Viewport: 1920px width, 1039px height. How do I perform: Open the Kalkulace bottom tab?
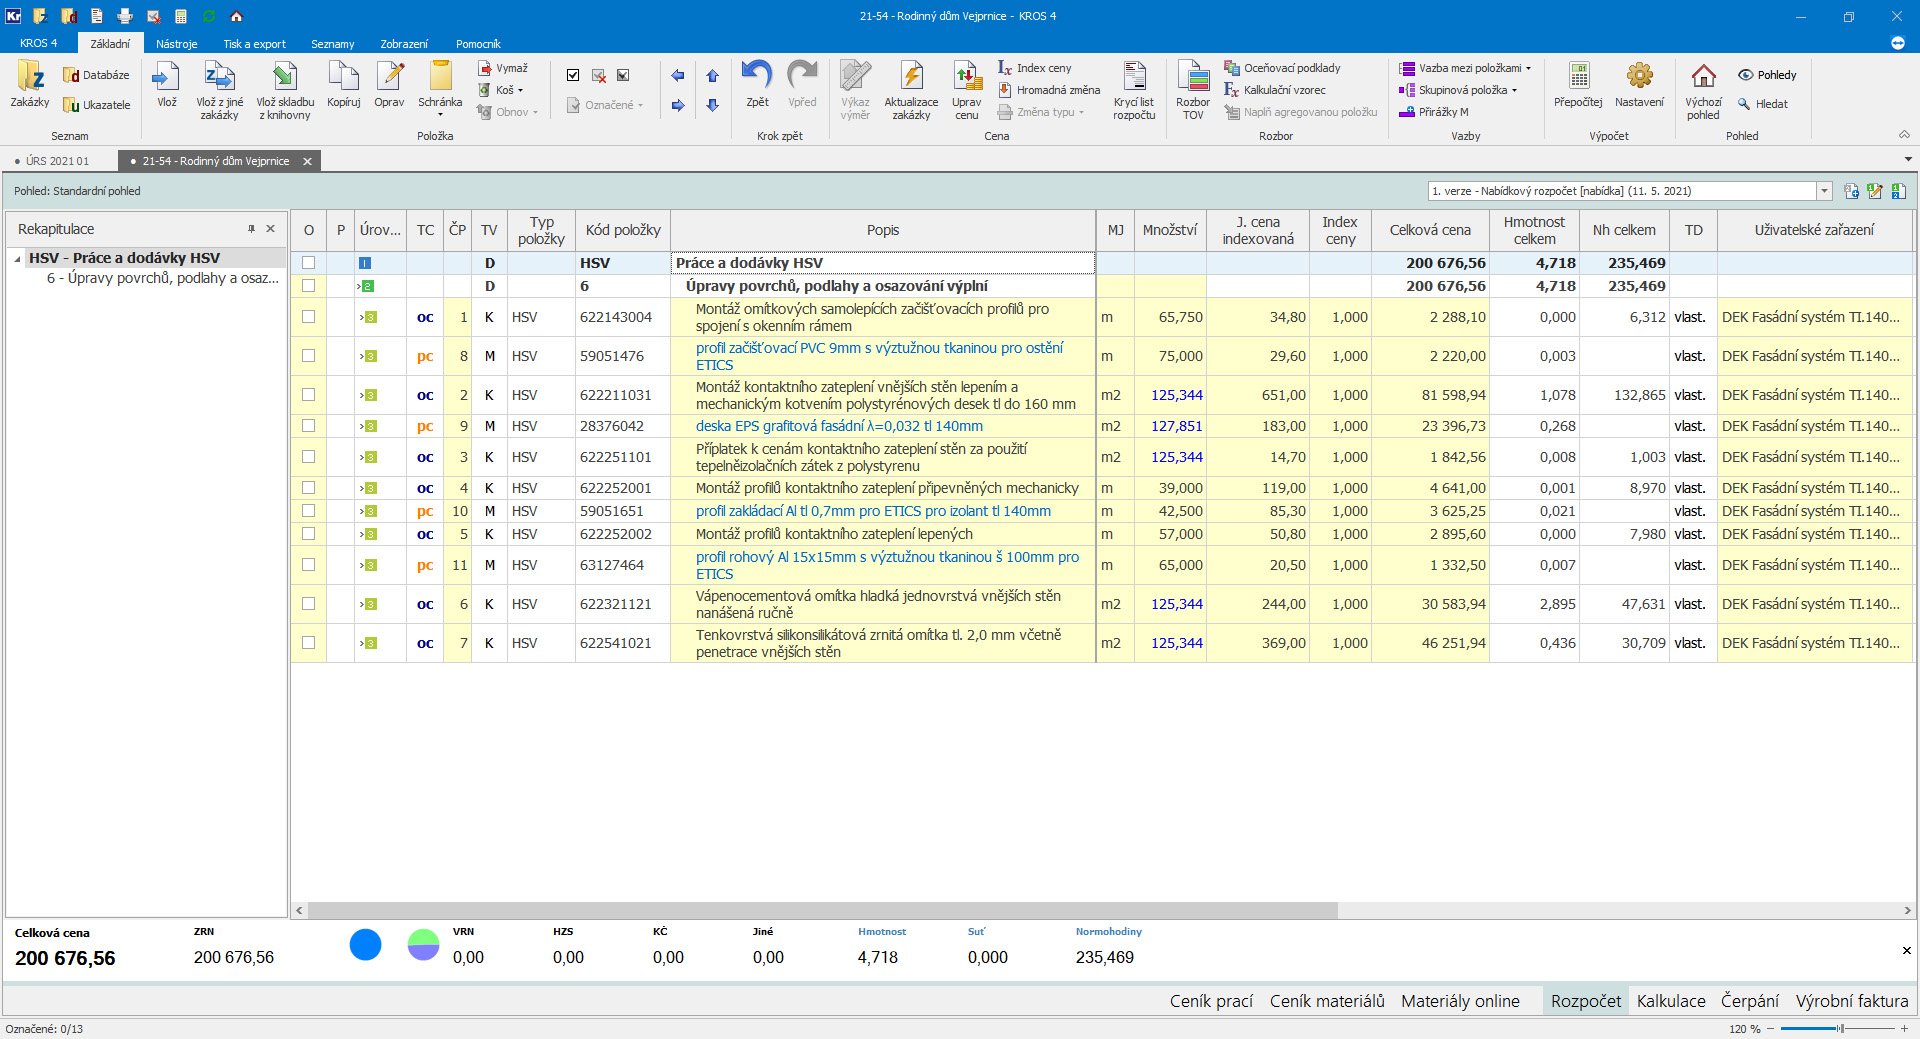1671,1001
